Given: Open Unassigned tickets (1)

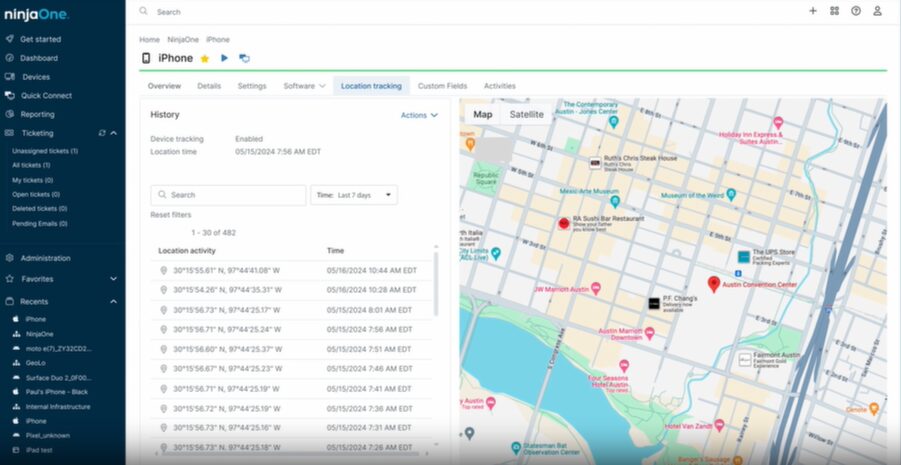Looking at the screenshot, I should click(45, 151).
